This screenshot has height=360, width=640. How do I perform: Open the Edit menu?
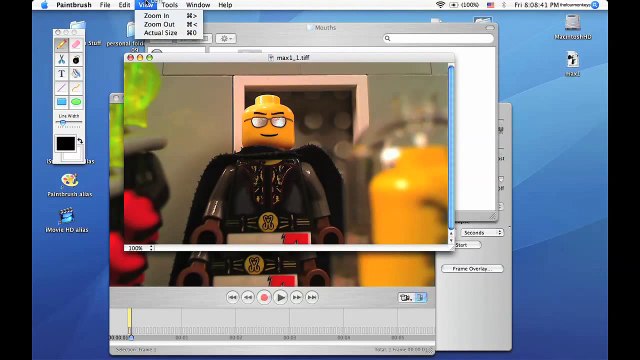point(124,5)
